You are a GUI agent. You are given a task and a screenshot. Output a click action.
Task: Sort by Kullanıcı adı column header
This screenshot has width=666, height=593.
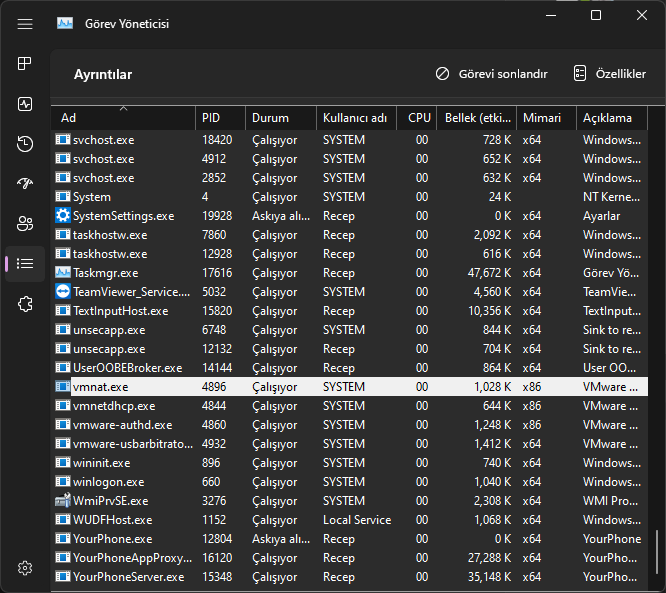coord(354,118)
